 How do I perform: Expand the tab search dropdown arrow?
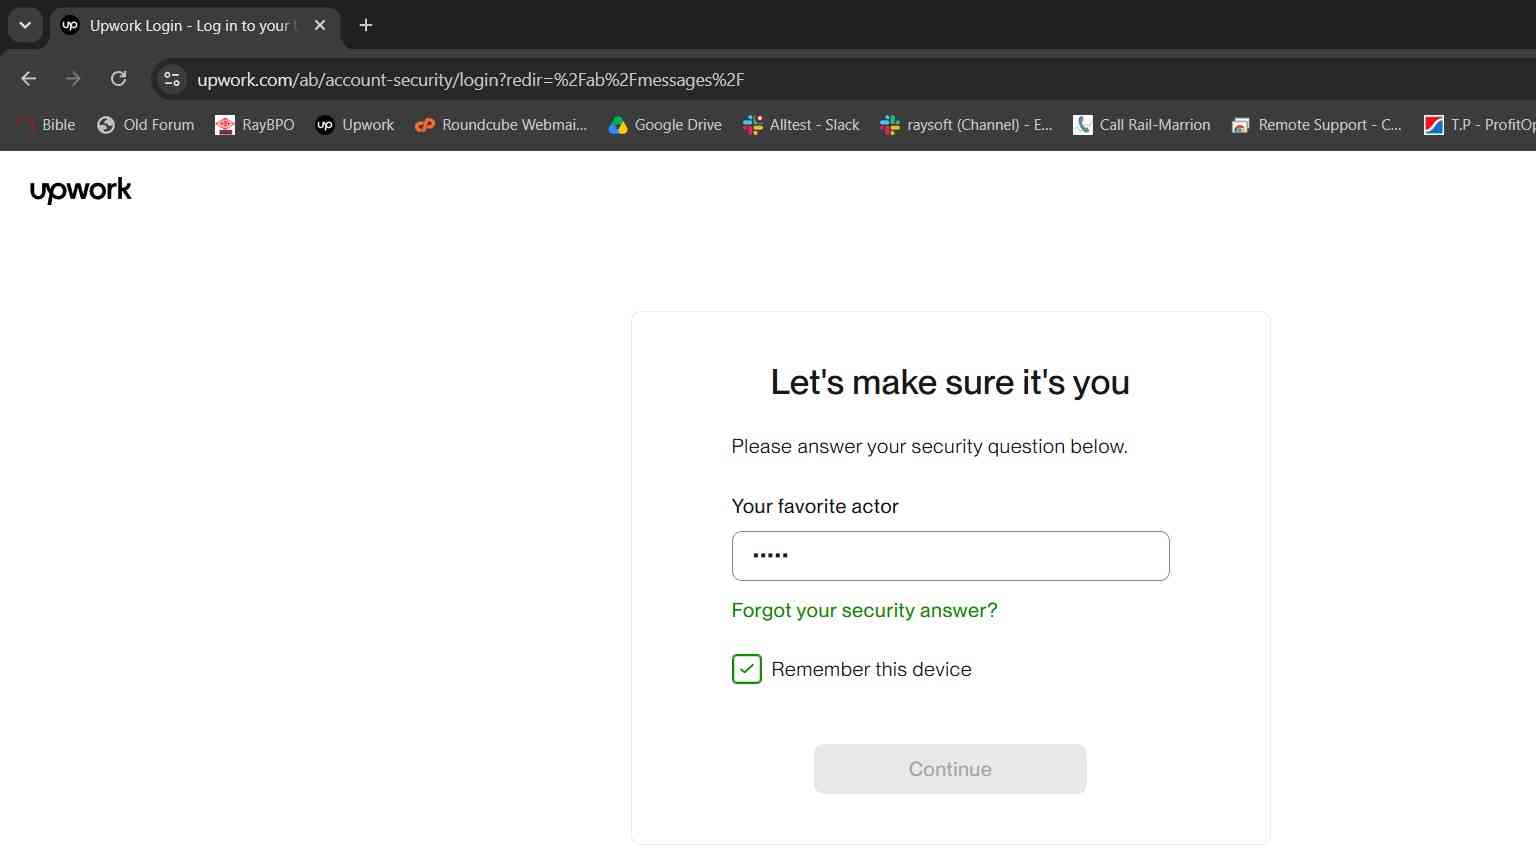25,25
